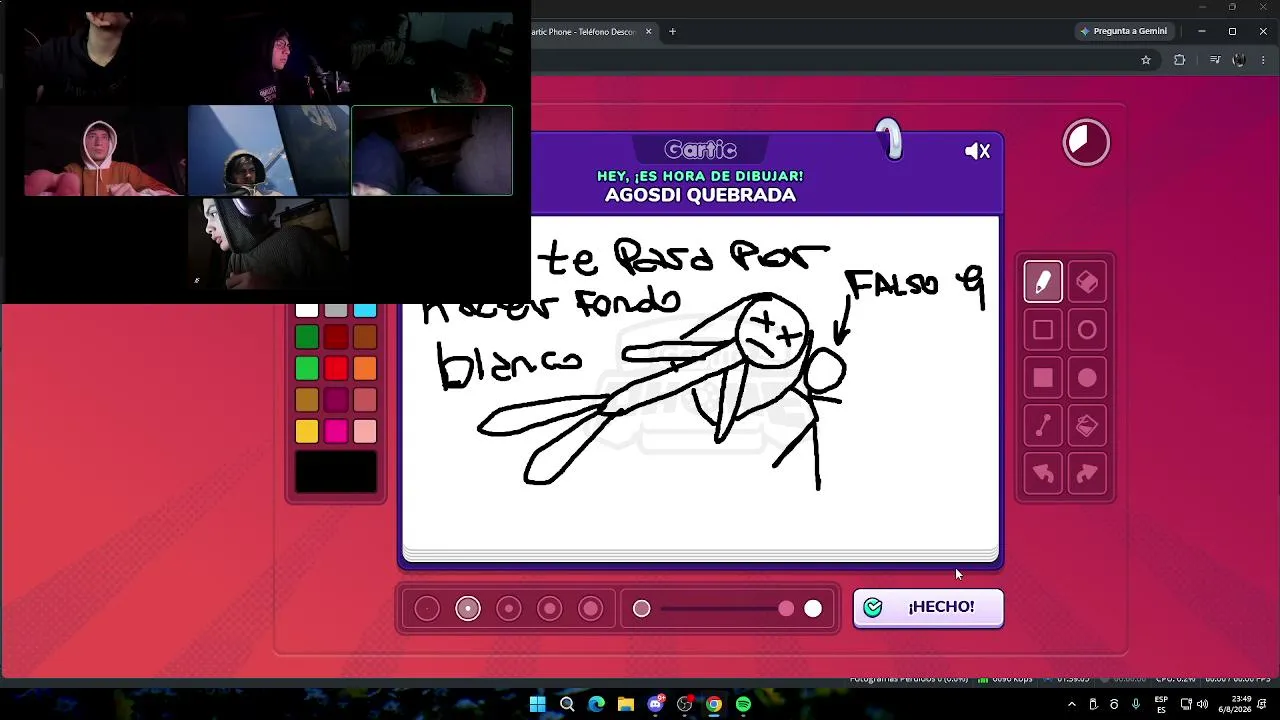Open File Explorer from the taskbar
The image size is (1280, 720).
(x=626, y=704)
